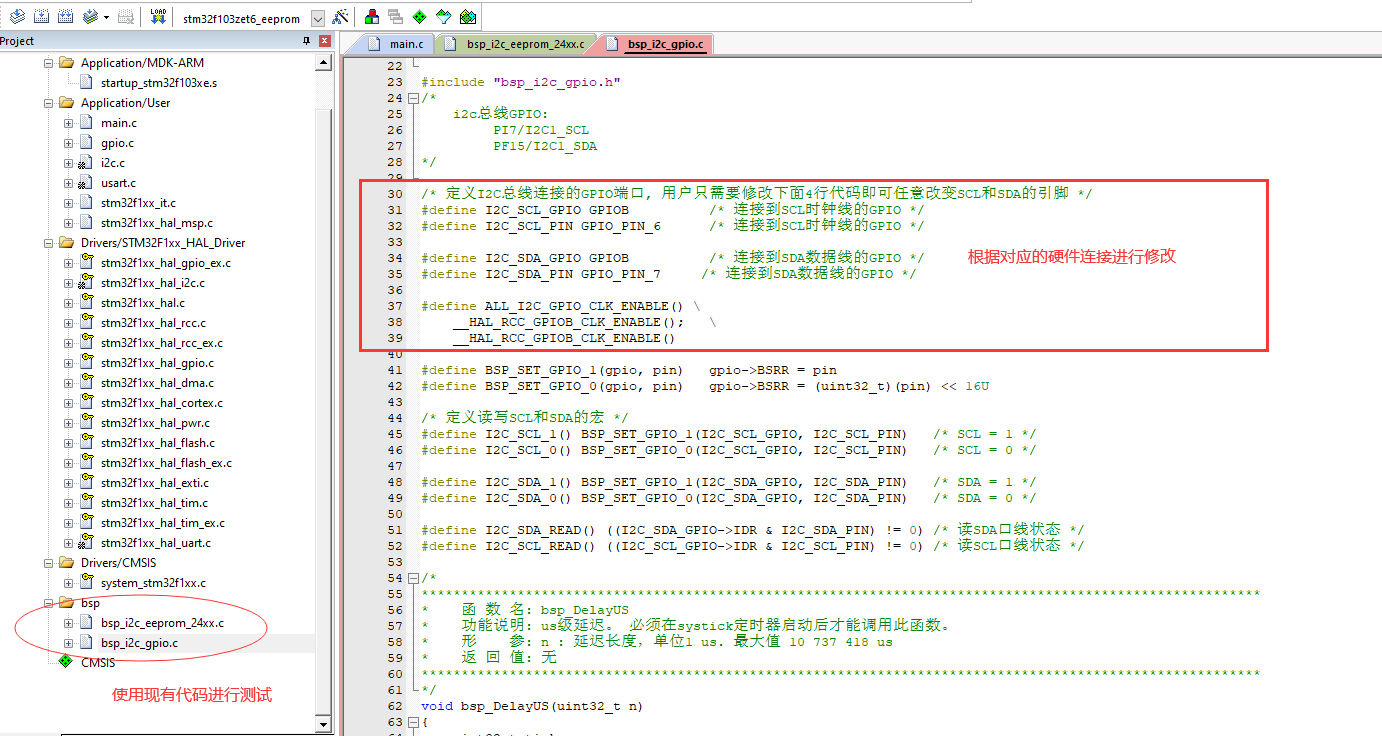The image size is (1382, 736).
Task: Translate the current file
Action: pos(18,15)
